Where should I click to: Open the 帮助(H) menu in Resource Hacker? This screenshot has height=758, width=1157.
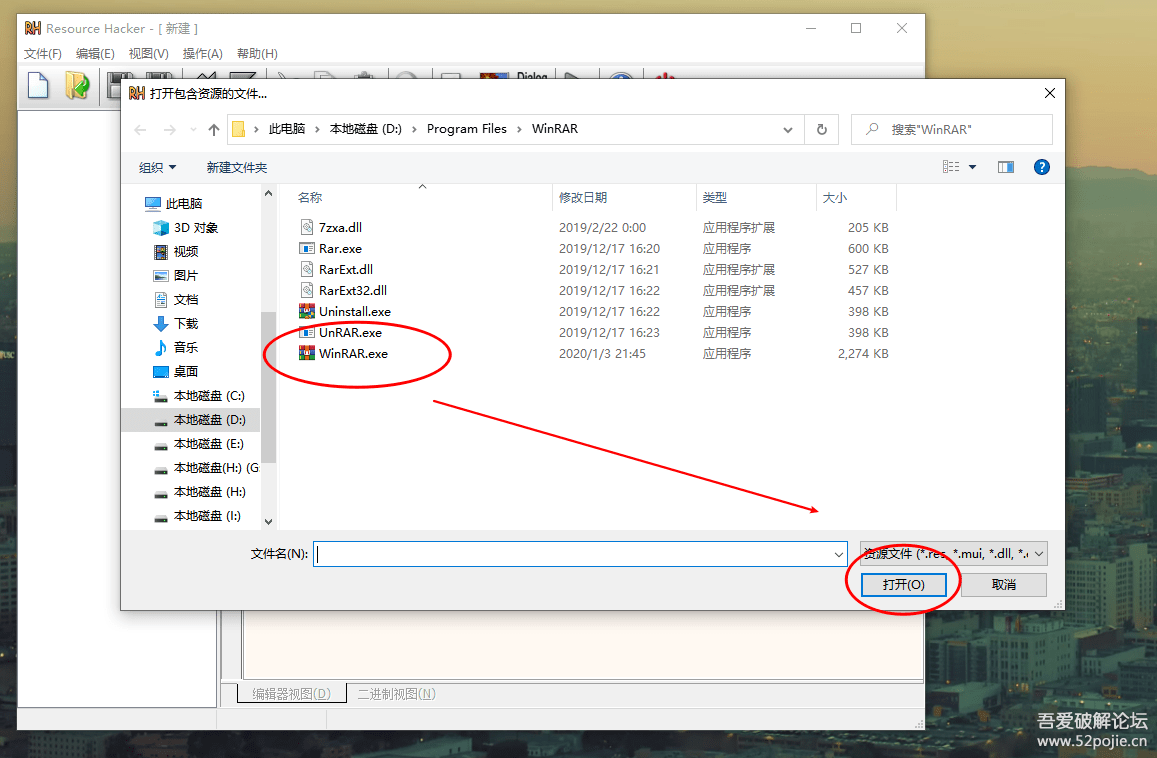[x=257, y=54]
